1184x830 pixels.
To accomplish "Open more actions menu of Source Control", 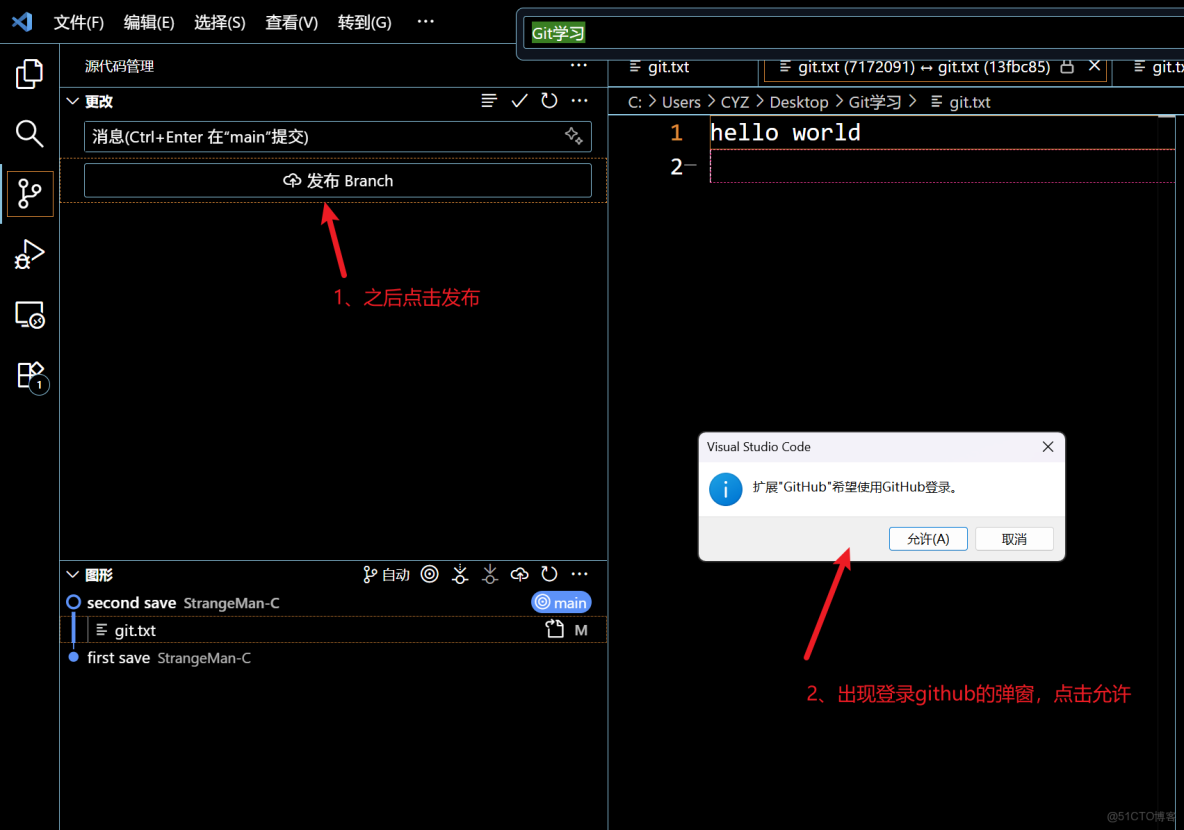I will (580, 65).
